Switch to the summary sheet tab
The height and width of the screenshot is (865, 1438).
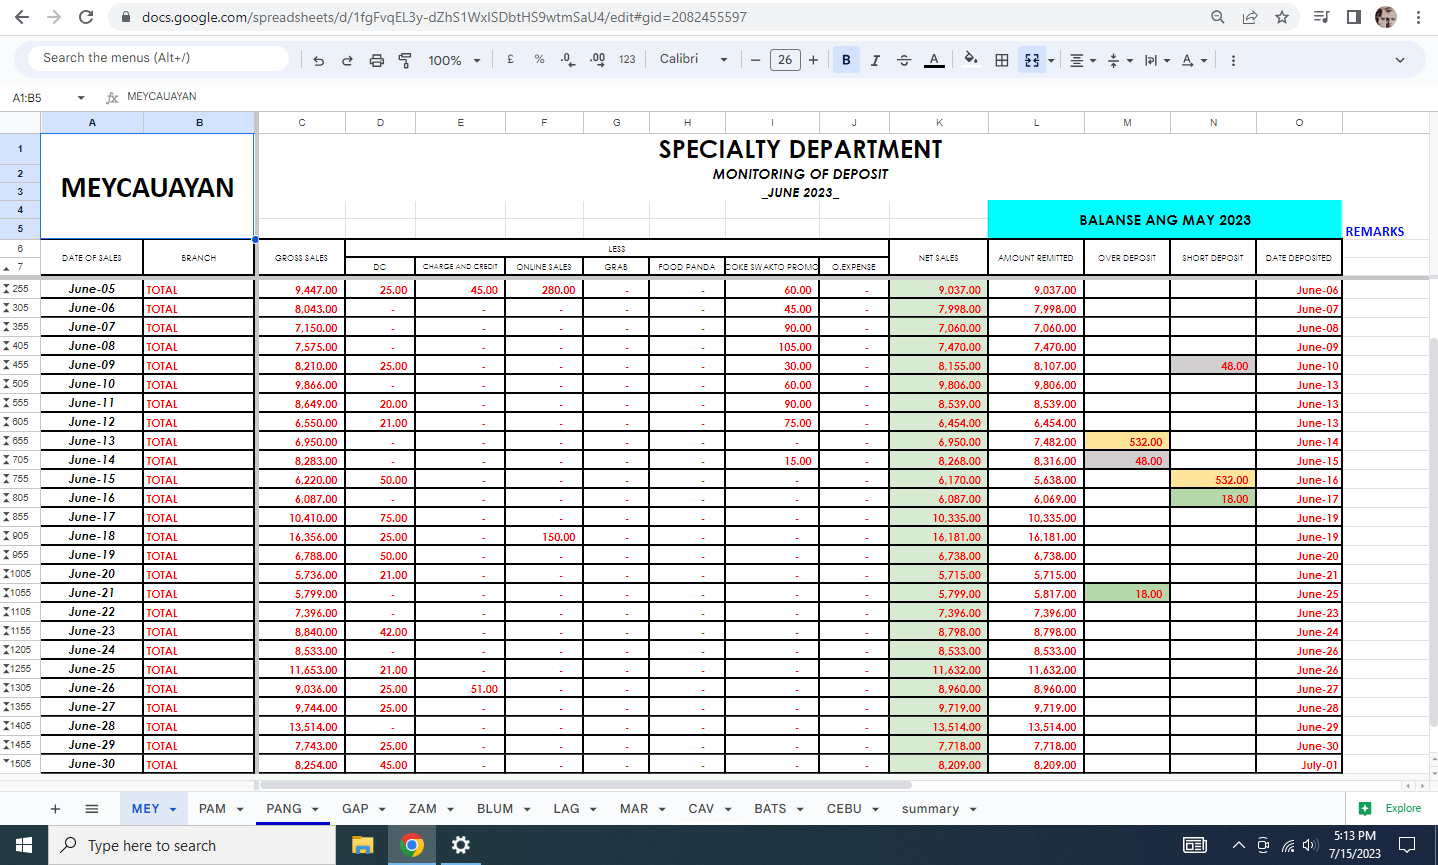click(939, 809)
